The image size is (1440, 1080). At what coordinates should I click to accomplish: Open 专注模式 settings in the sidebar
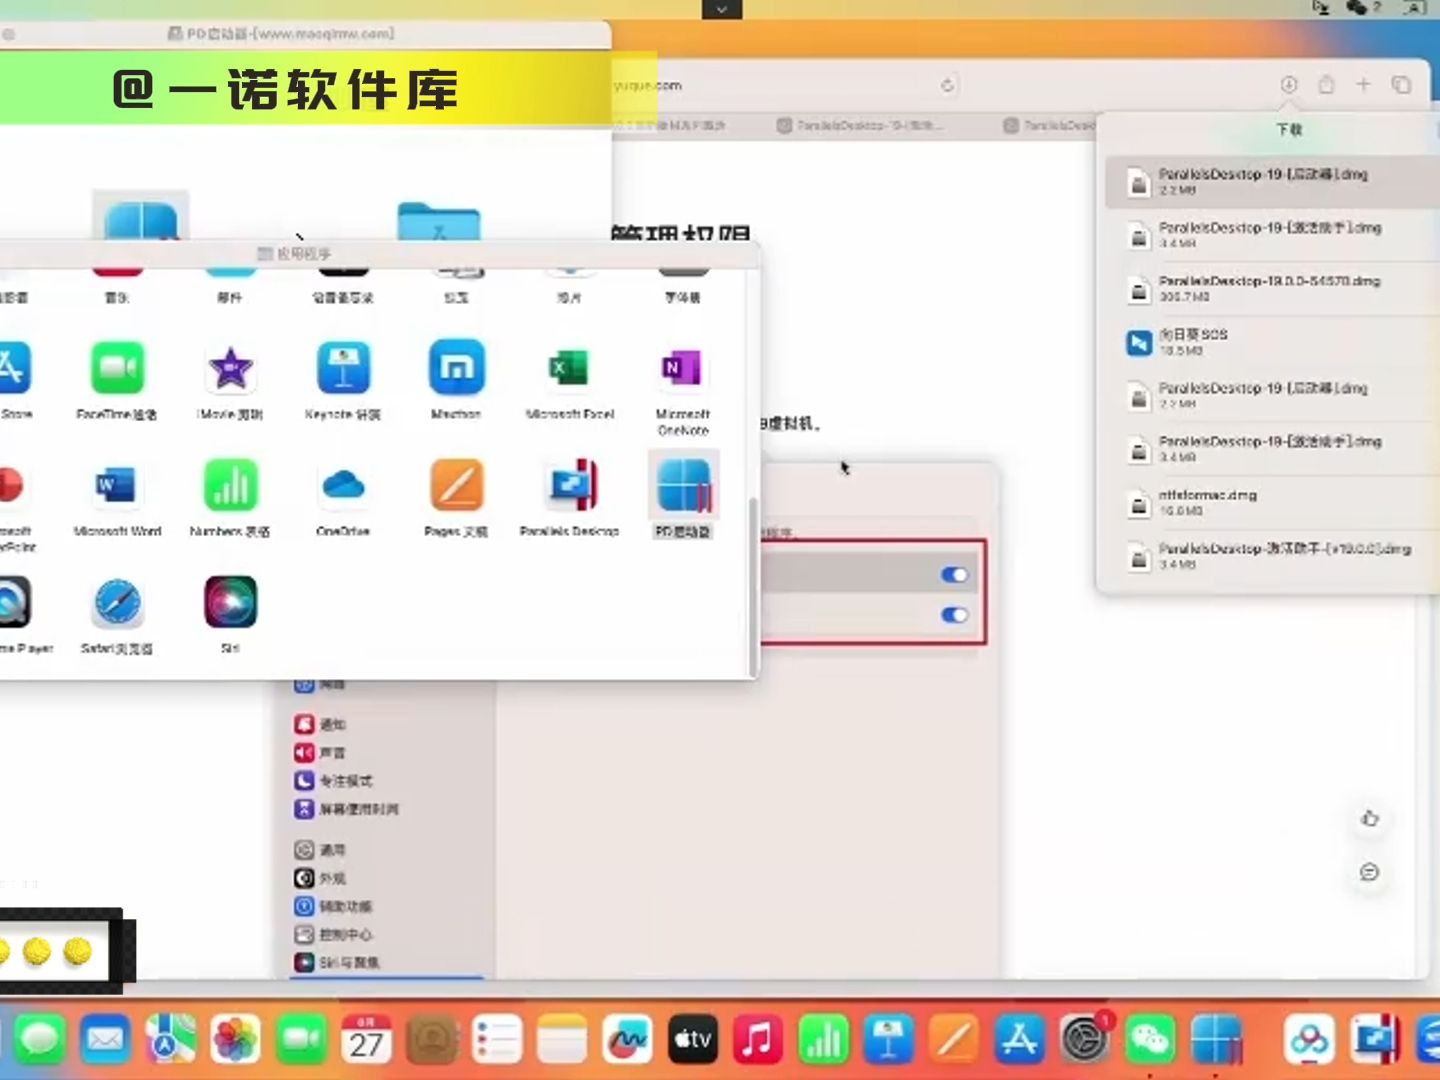[x=340, y=781]
